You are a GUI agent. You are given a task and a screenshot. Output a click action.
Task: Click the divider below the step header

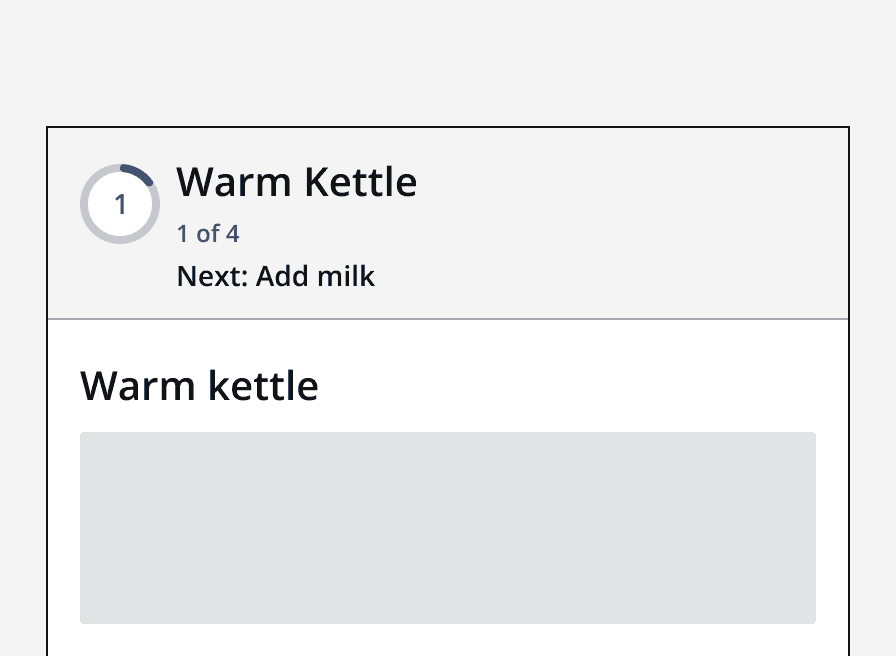click(448, 319)
